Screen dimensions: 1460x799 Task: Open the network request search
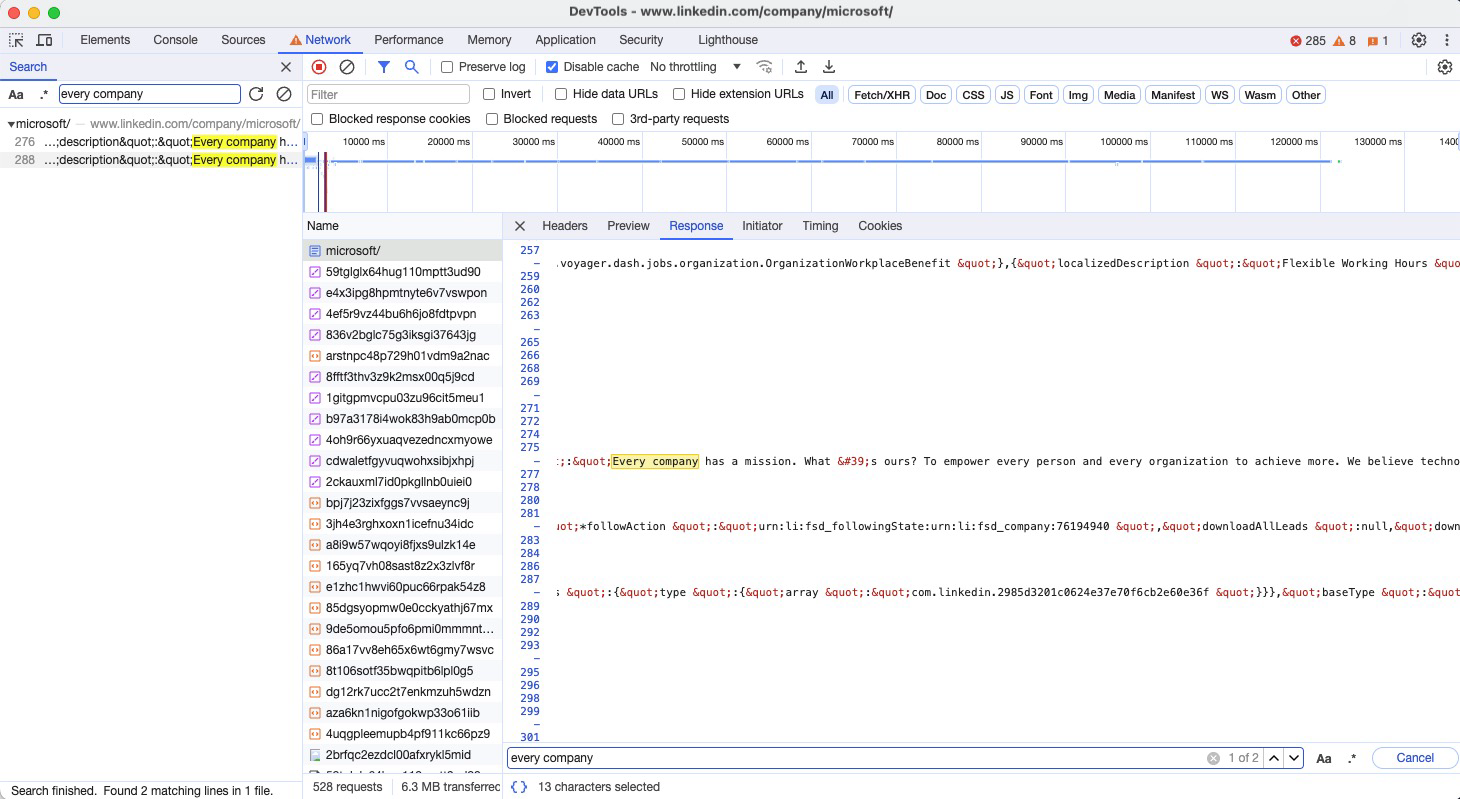click(410, 67)
